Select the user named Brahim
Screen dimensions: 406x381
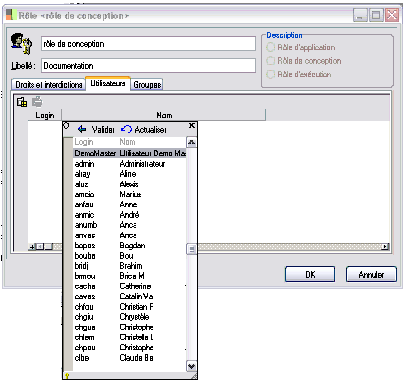pos(130,266)
